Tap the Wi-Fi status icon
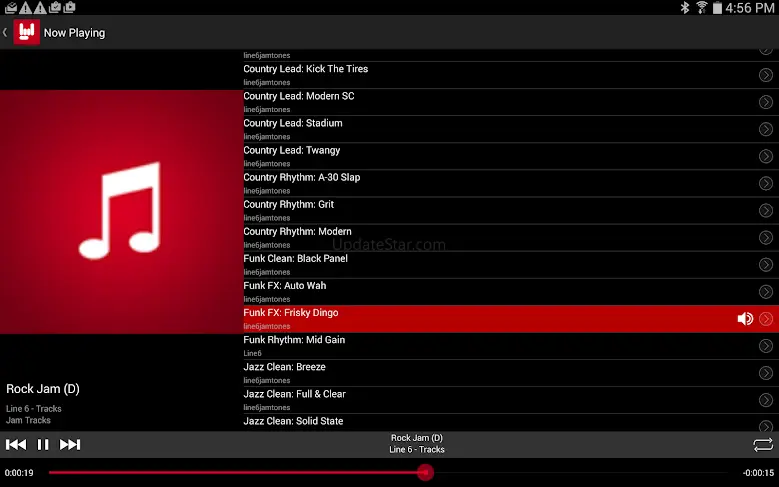The width and height of the screenshot is (779, 487). pos(701,7)
